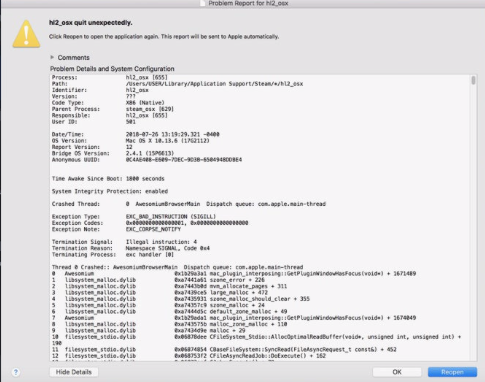Click the 'Anonymous UUID:' line
This screenshot has height=382, width=485.
click(147, 160)
